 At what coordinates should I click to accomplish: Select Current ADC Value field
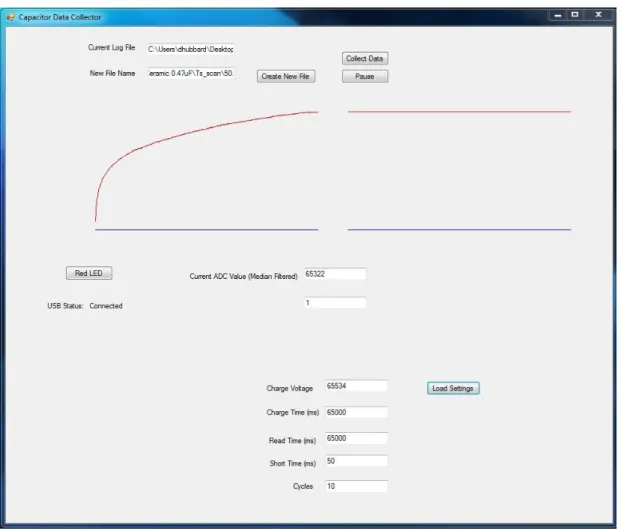pyautogui.click(x=335, y=274)
